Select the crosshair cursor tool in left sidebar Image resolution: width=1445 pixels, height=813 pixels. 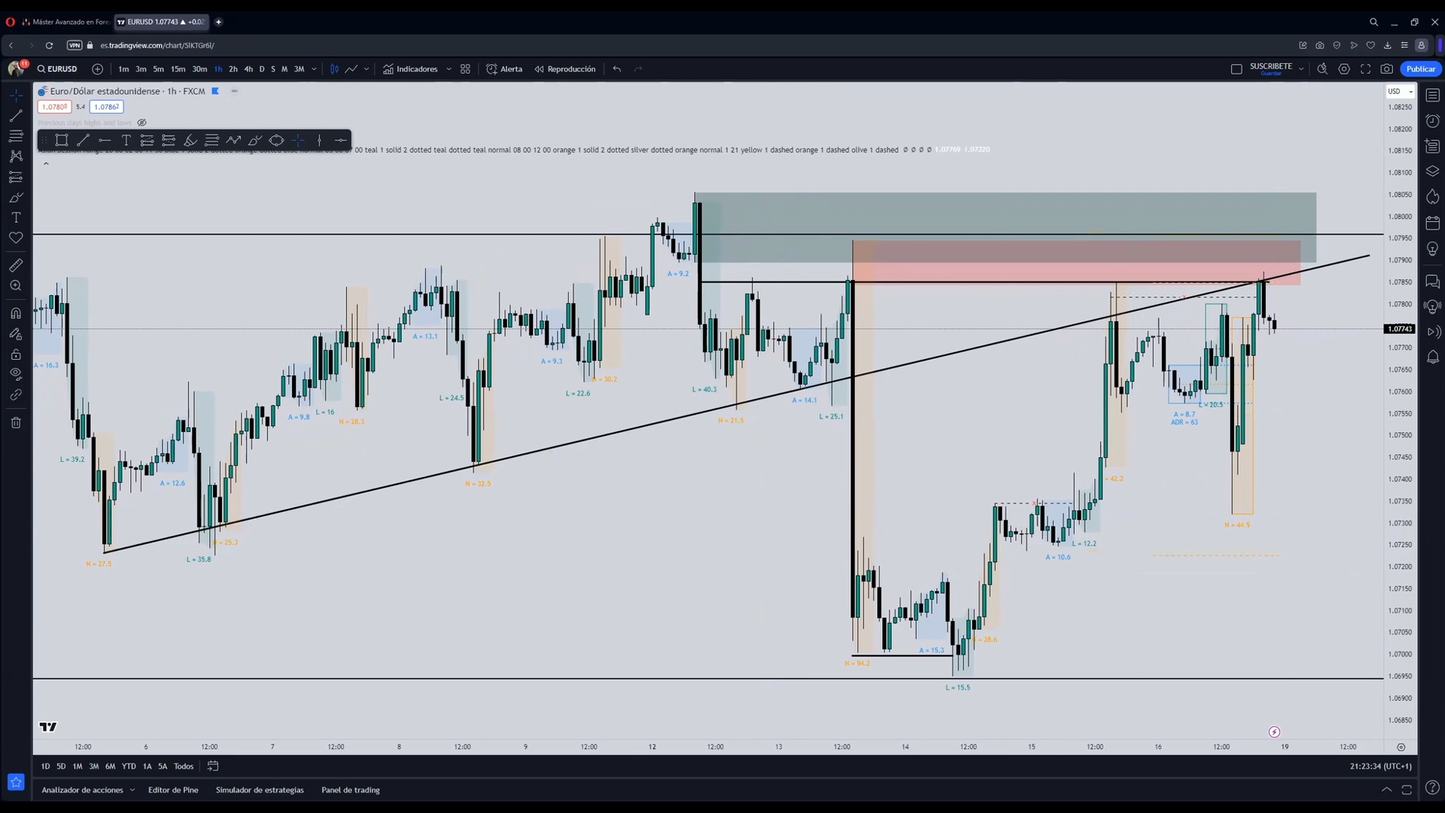pos(16,95)
